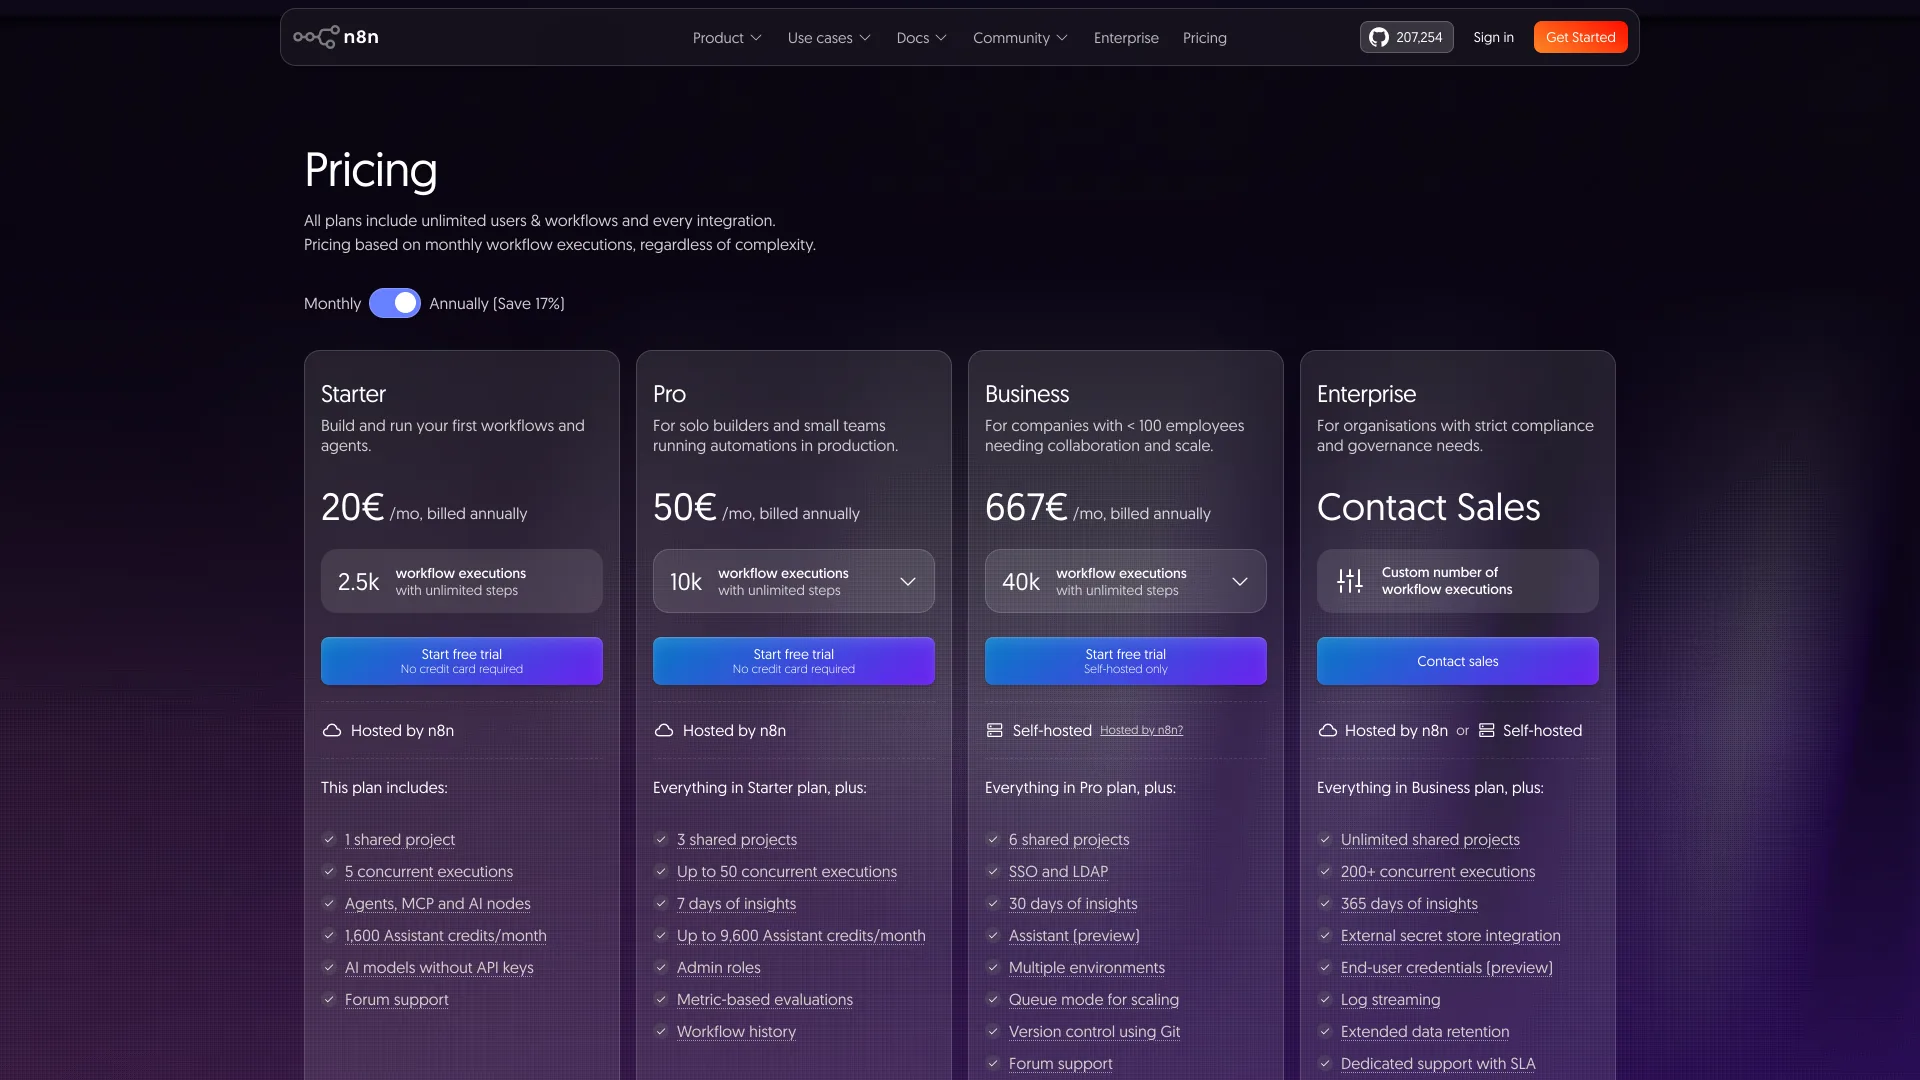This screenshot has height=1080, width=1920.
Task: Click the sliders icon in Custom number of executions
Action: click(1350, 581)
